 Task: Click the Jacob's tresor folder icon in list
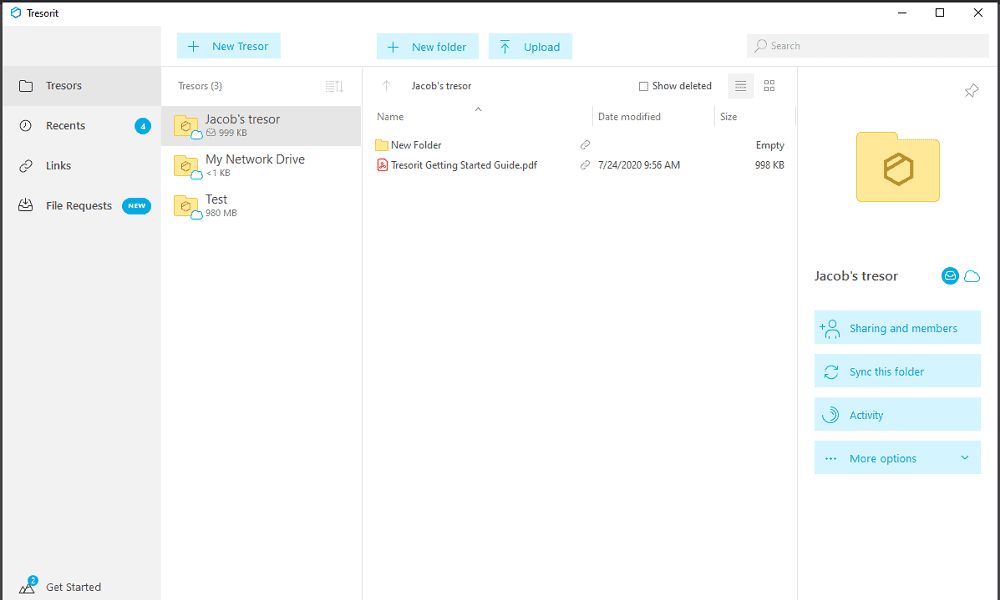(187, 126)
